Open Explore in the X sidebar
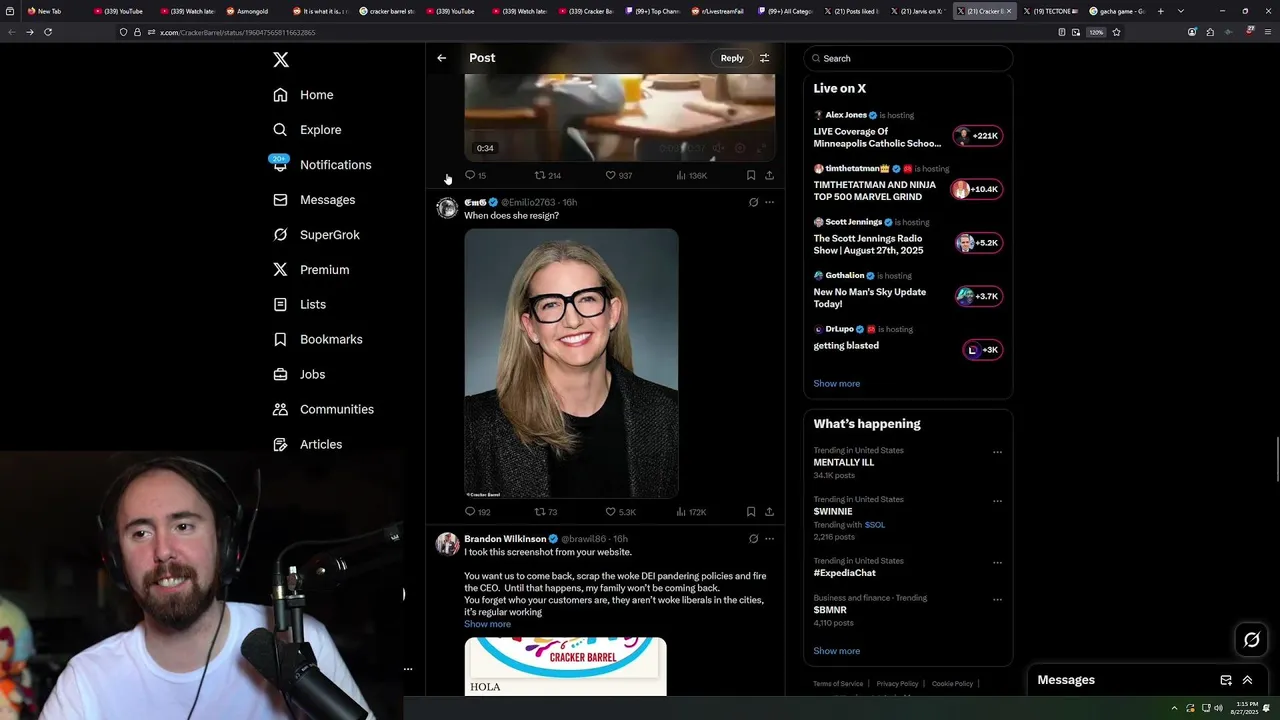1280x720 pixels. tap(308, 130)
